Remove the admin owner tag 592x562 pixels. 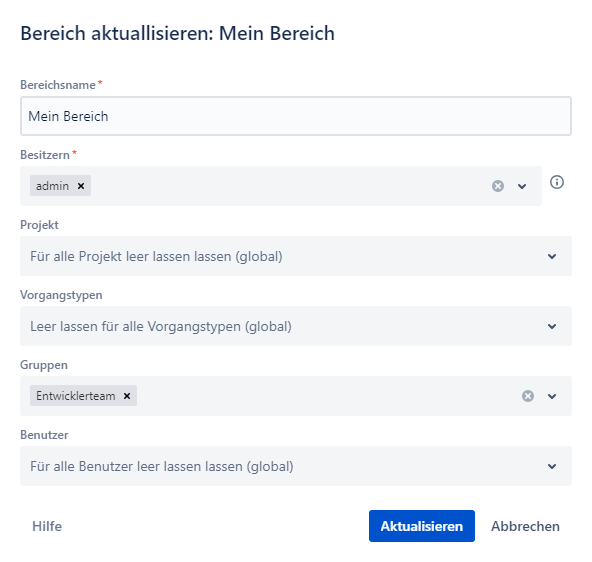pyautogui.click(x=81, y=186)
